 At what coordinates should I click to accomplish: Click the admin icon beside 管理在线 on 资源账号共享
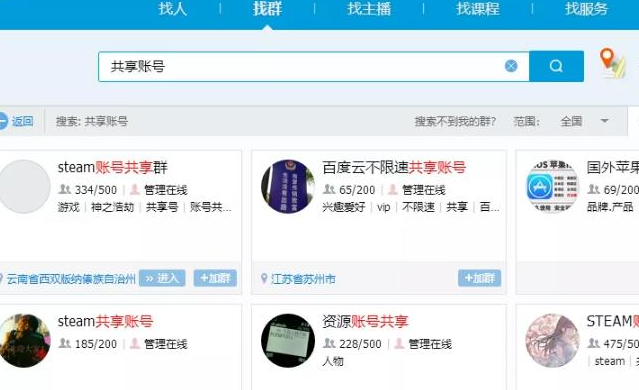click(x=399, y=344)
